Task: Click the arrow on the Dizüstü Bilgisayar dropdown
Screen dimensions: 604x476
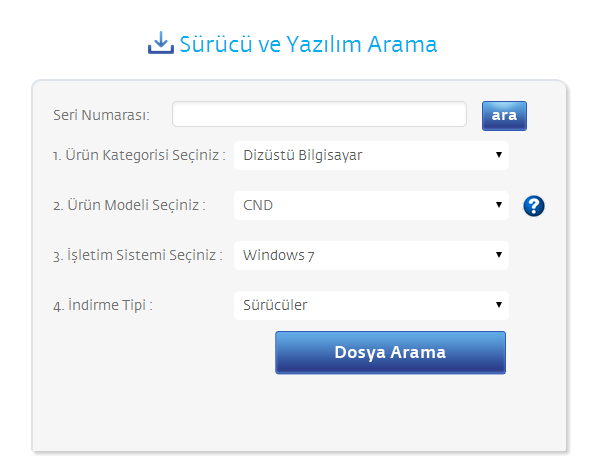Action: [x=498, y=155]
